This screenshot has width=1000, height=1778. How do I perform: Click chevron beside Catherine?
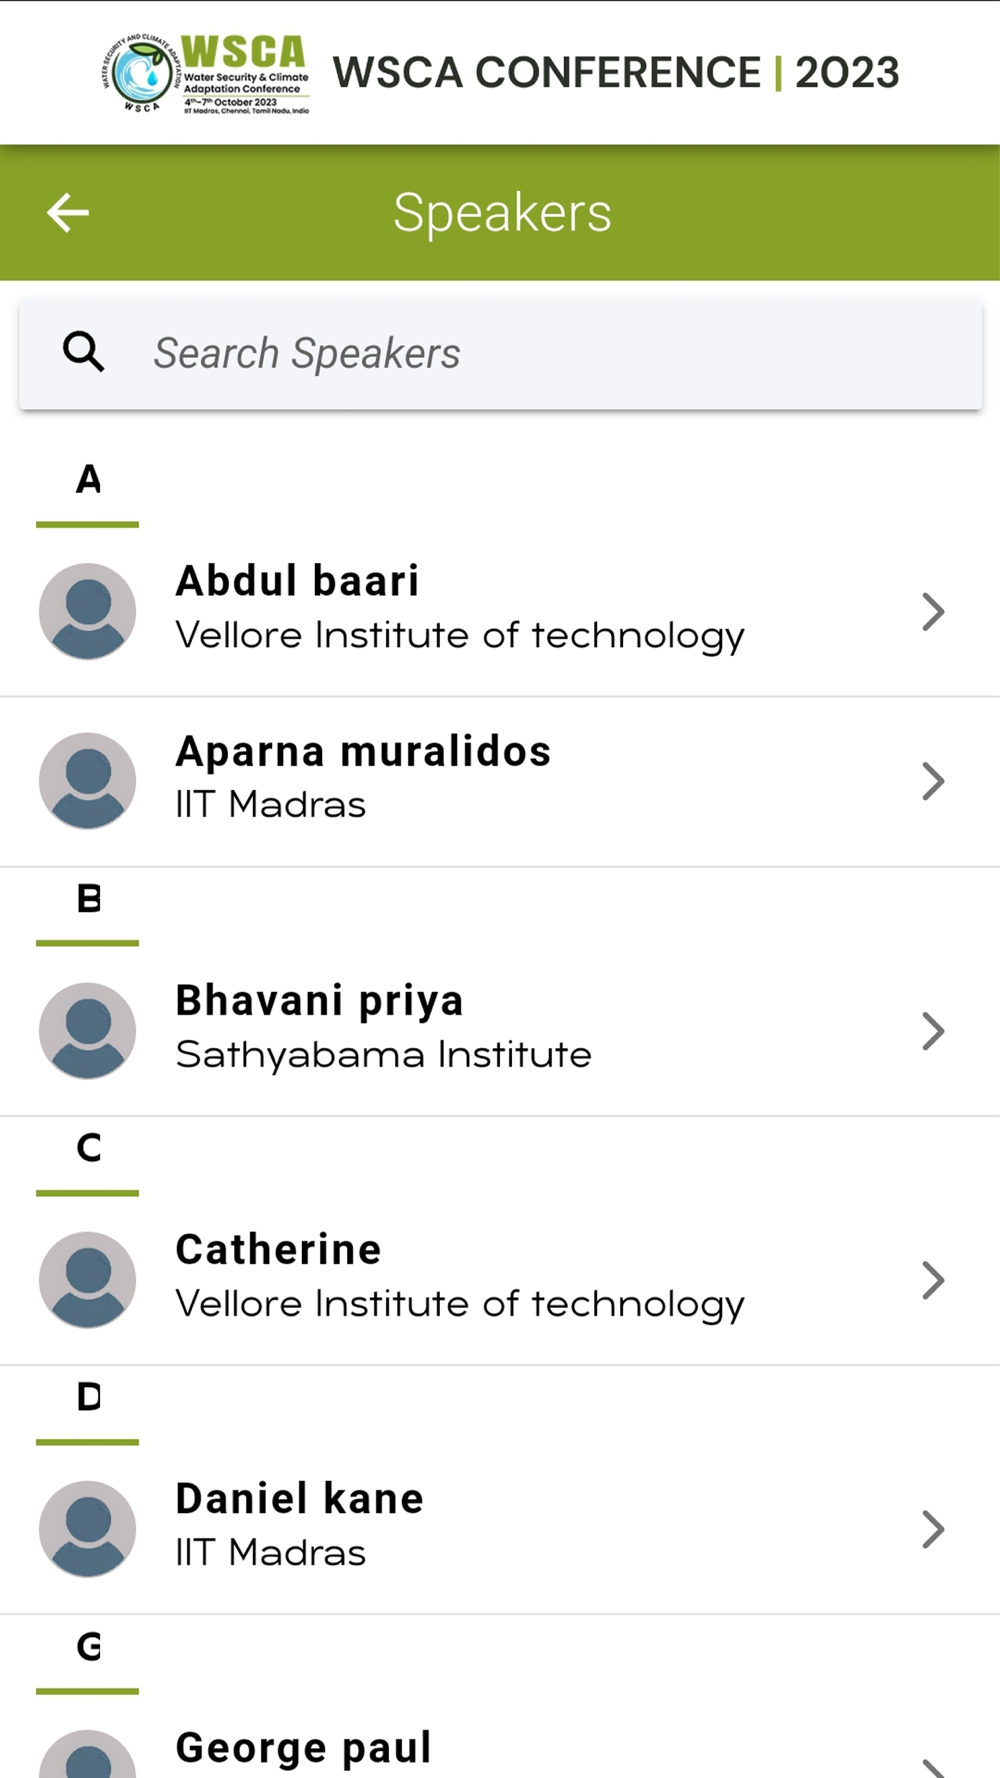pyautogui.click(x=933, y=1280)
